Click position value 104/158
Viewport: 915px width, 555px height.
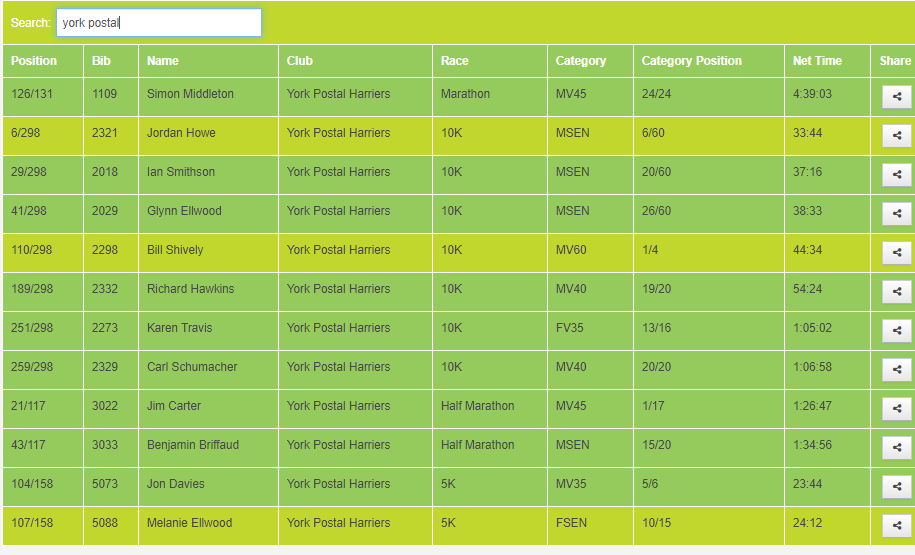click(32, 484)
